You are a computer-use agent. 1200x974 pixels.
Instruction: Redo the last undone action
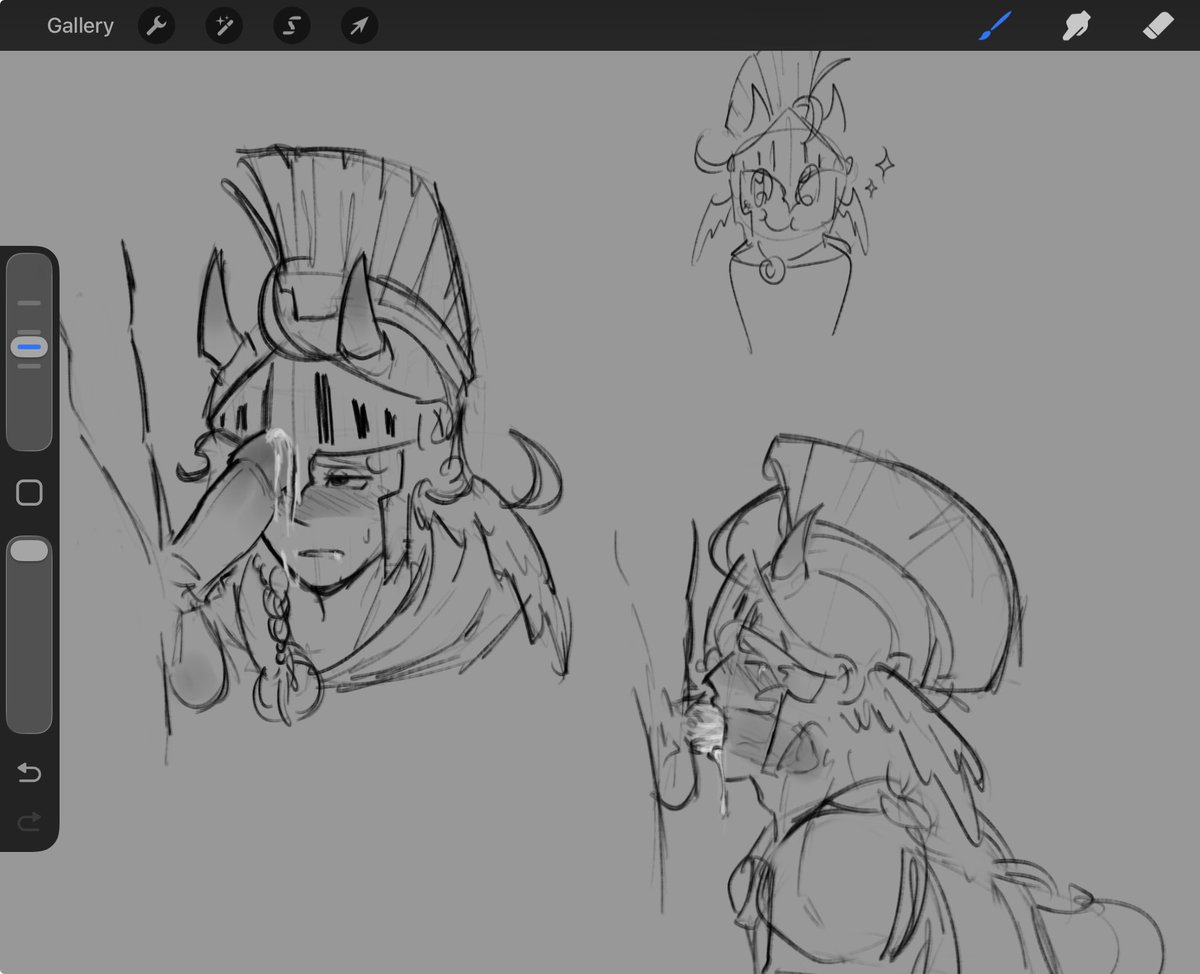point(29,821)
